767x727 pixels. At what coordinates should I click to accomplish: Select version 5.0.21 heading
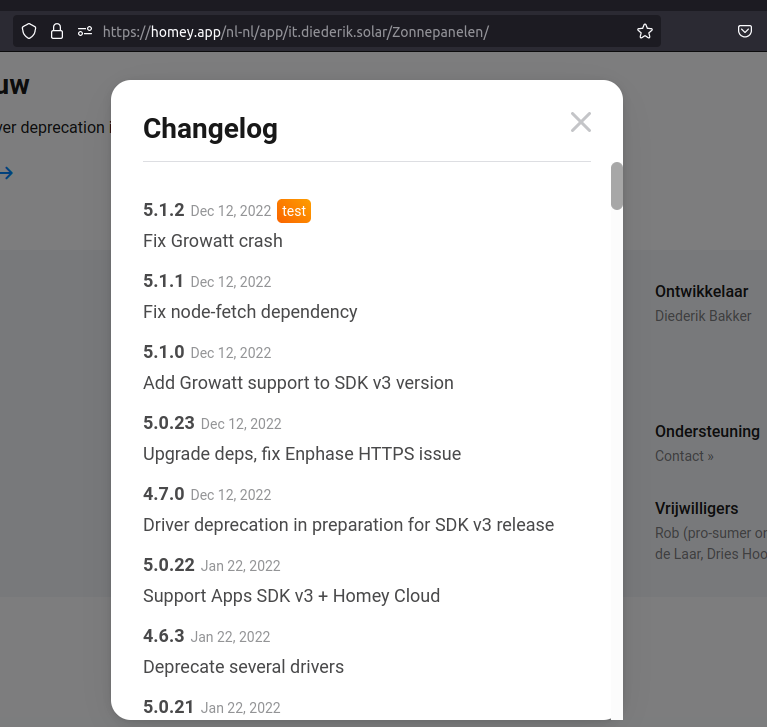click(x=168, y=706)
